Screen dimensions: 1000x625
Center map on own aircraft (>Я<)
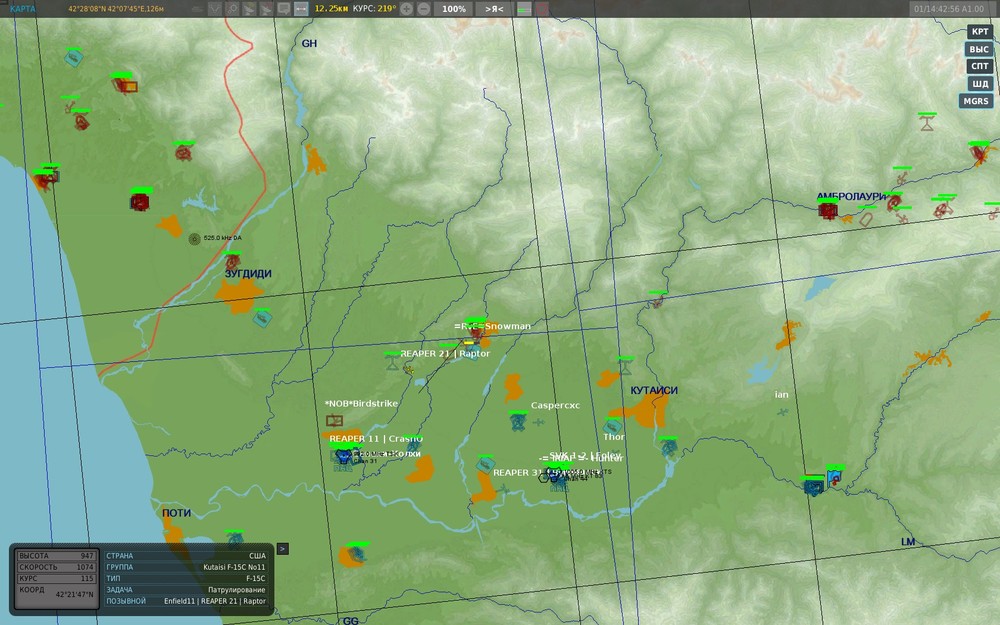(x=494, y=9)
